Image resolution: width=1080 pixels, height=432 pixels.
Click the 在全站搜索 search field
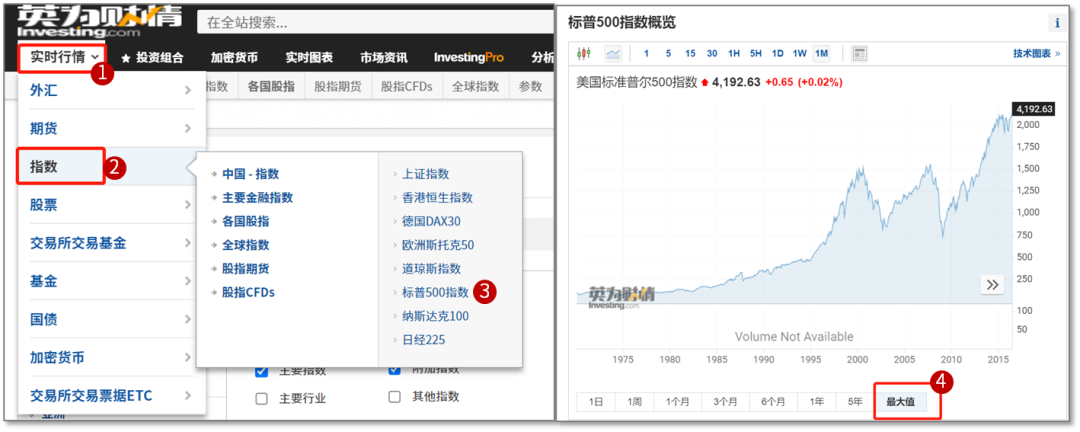[375, 22]
